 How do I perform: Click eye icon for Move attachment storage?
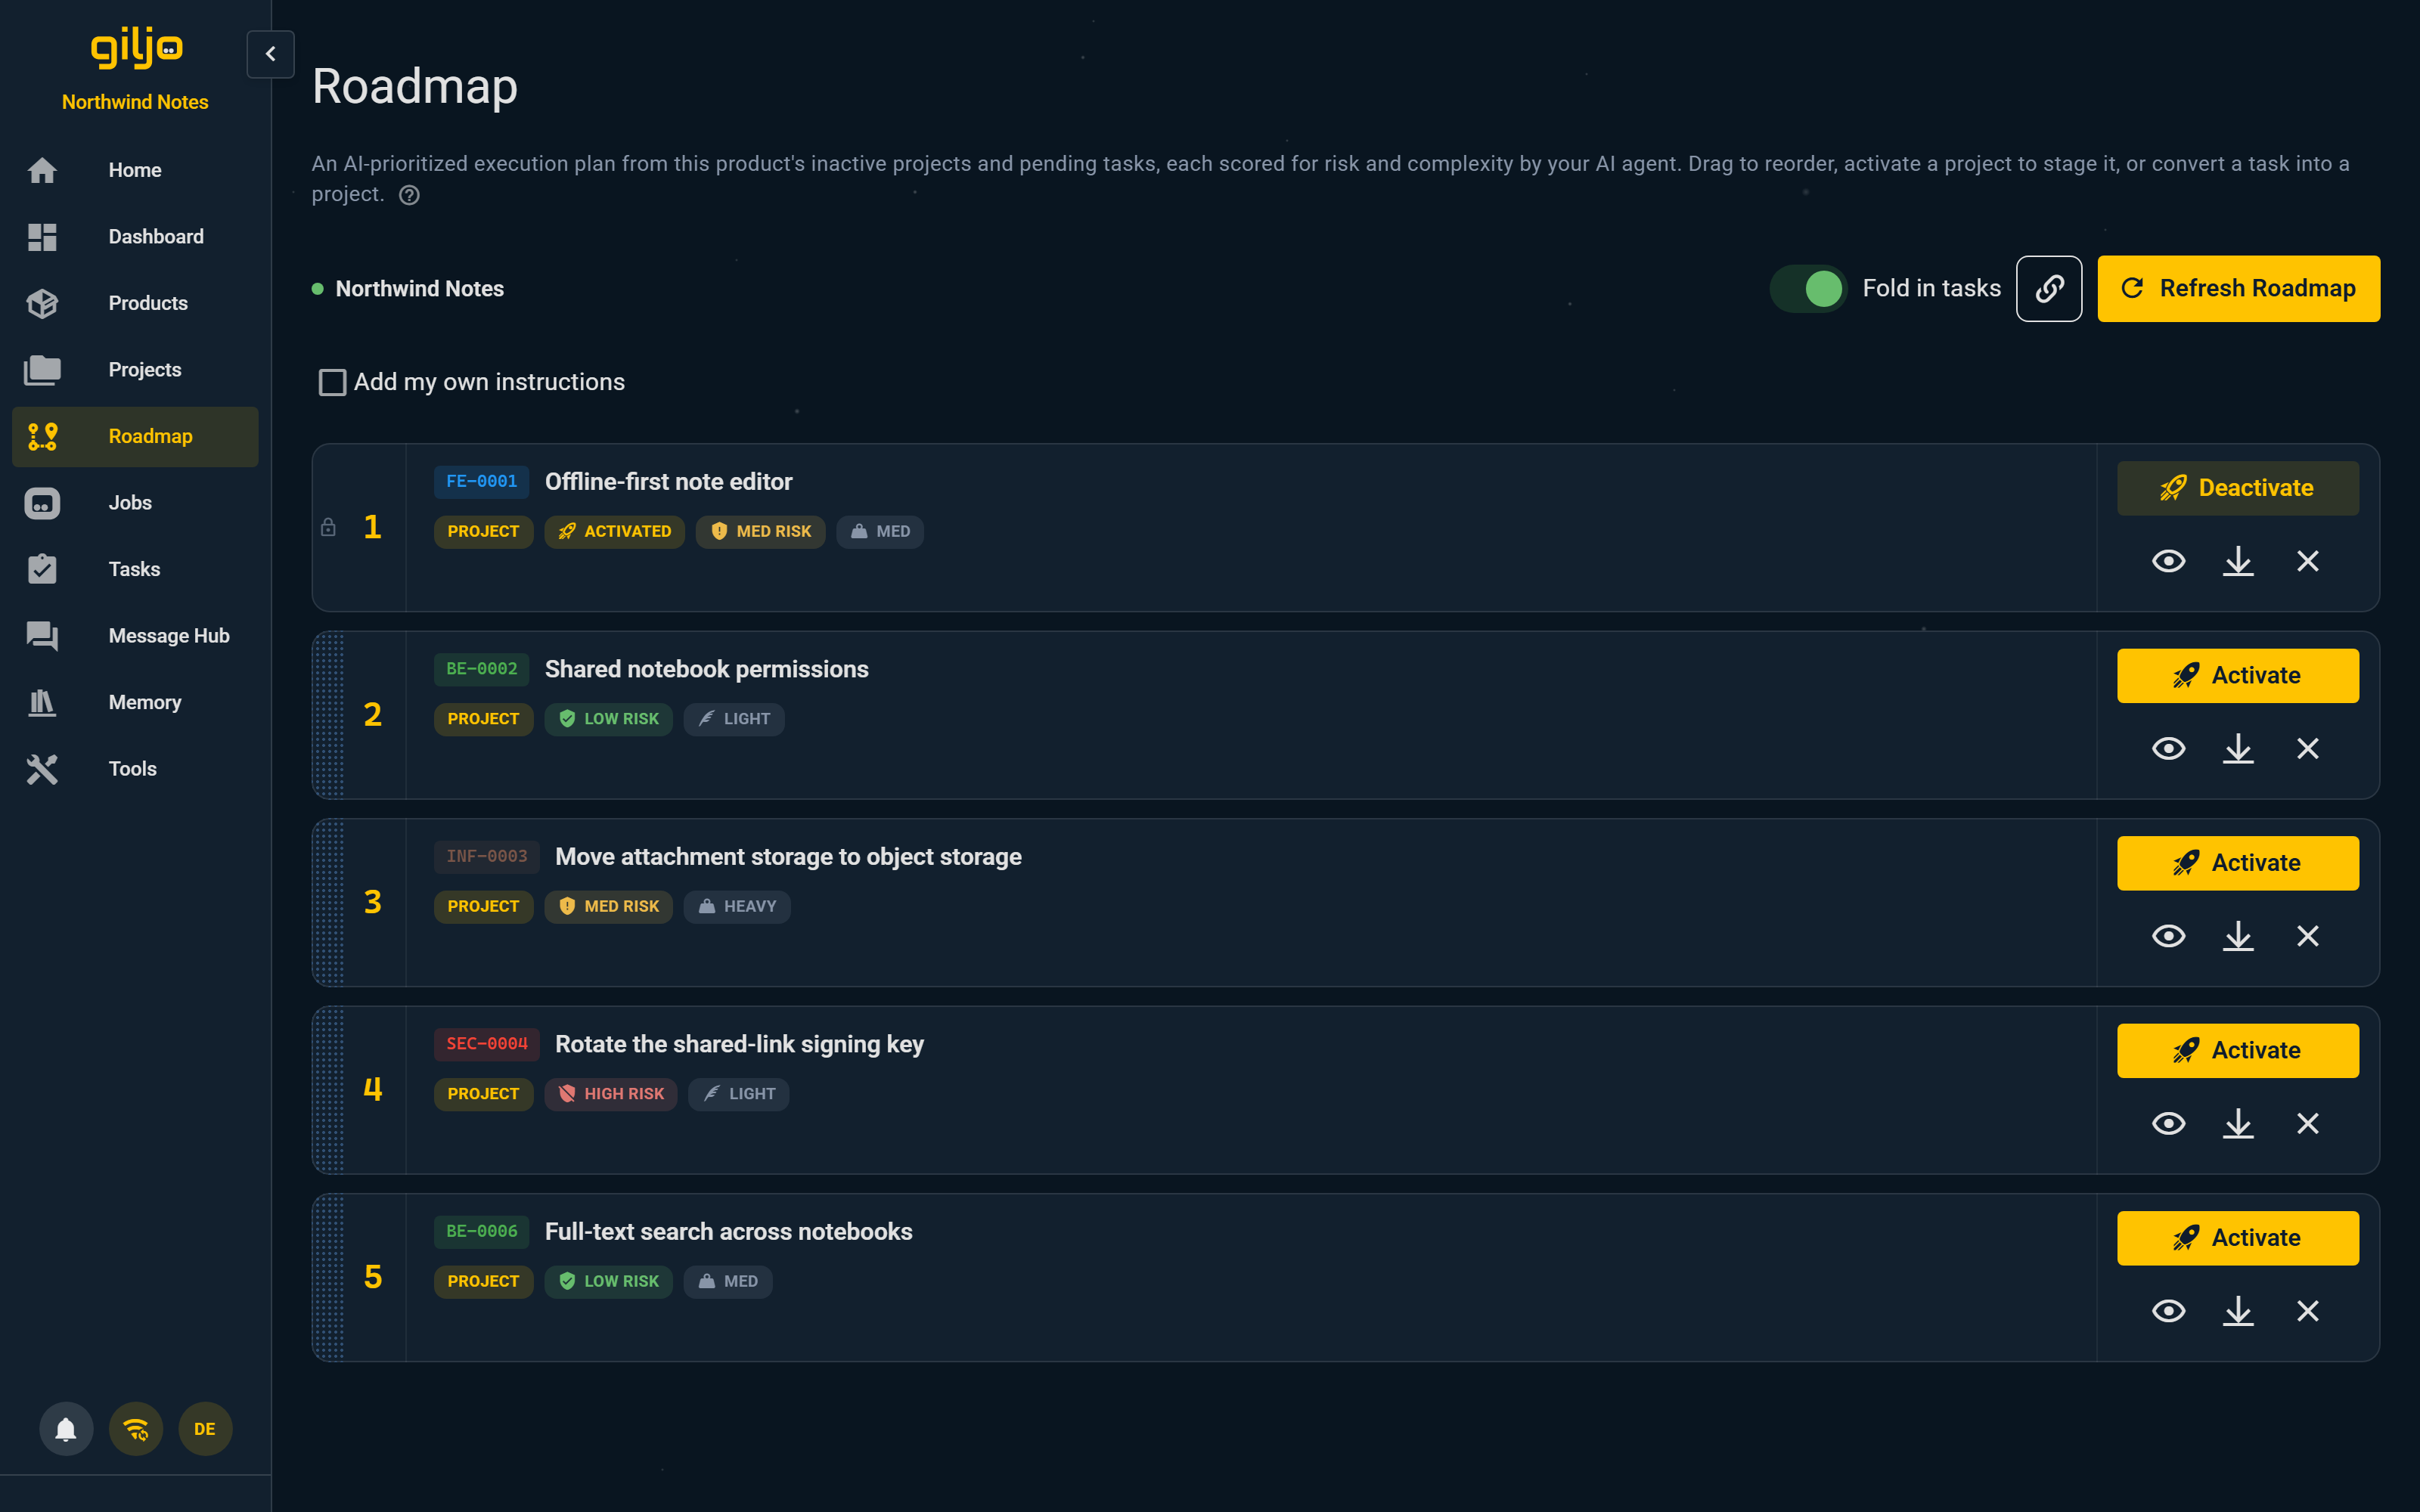[x=2168, y=936]
